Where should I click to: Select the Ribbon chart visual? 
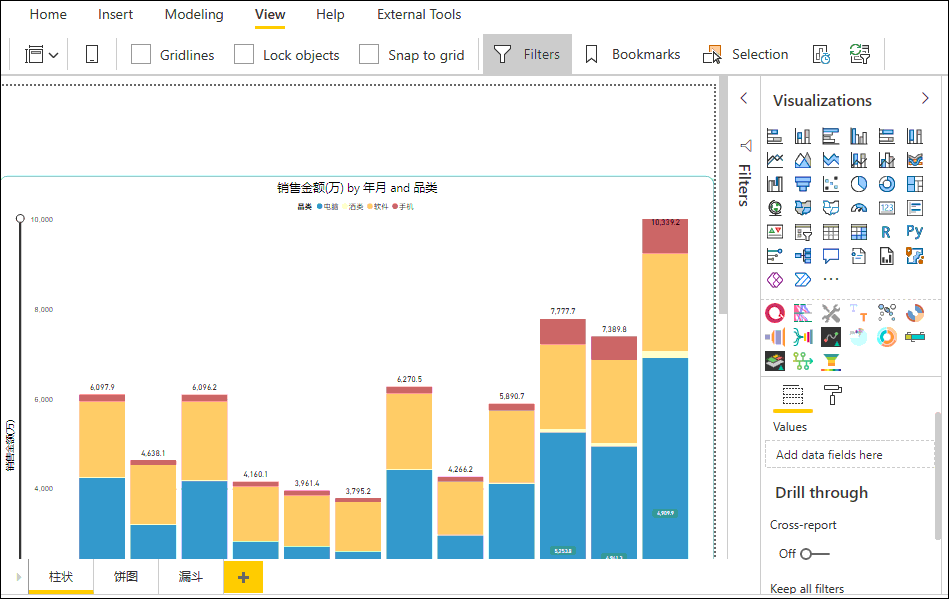(915, 160)
